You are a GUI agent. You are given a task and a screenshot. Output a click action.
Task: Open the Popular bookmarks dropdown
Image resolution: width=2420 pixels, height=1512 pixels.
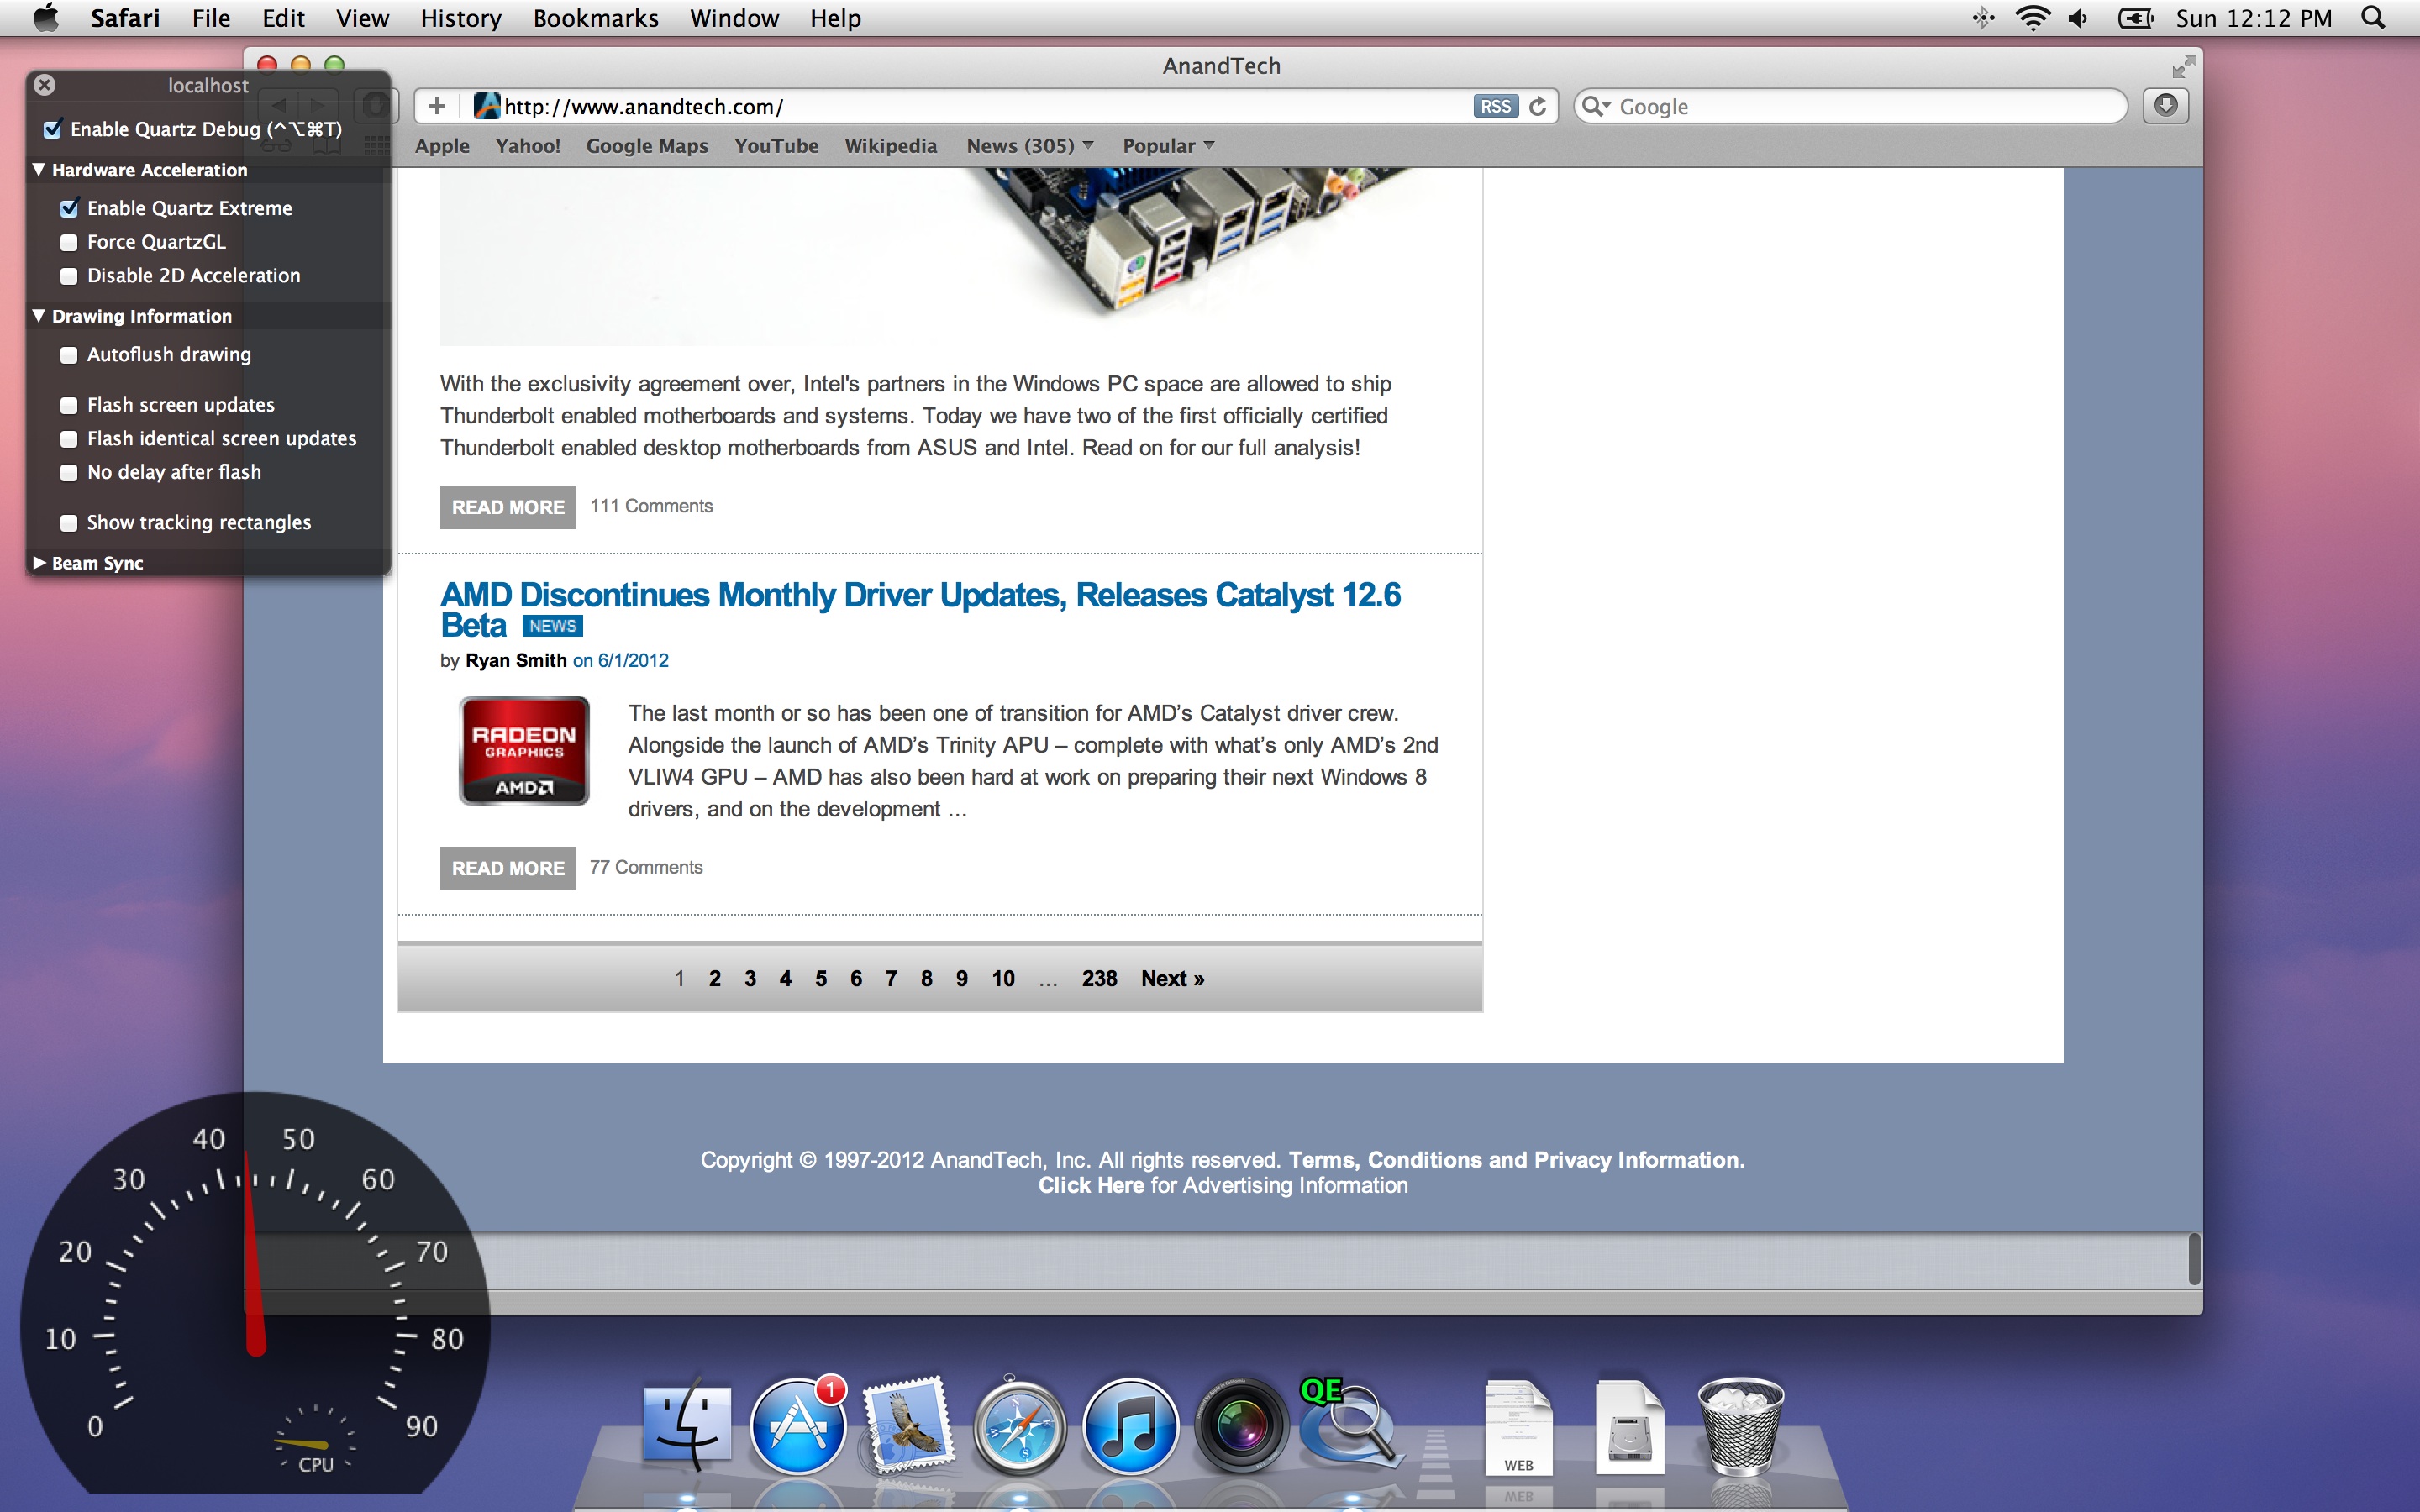coord(1168,146)
